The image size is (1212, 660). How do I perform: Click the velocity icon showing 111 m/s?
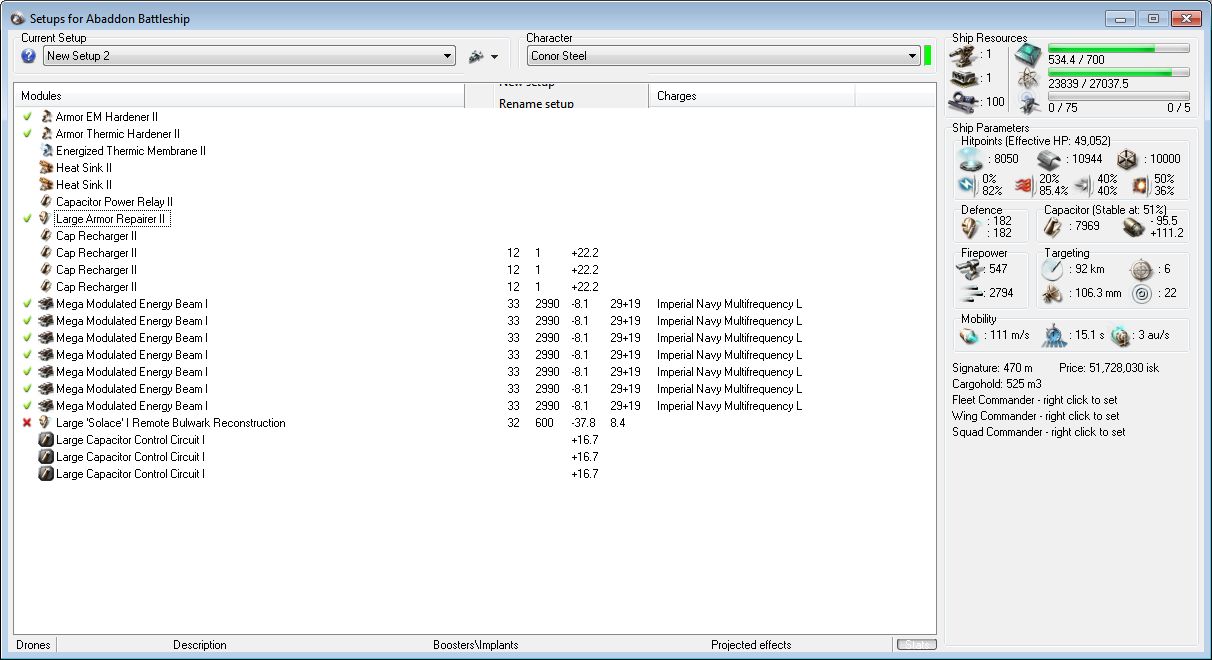pyautogui.click(x=969, y=335)
